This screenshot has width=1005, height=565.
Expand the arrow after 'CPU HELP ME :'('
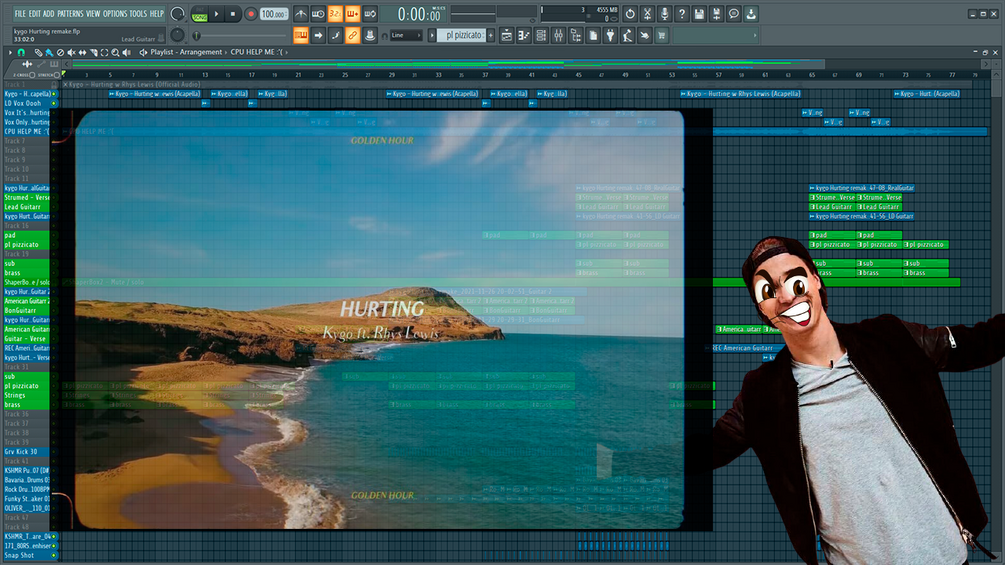tap(287, 53)
